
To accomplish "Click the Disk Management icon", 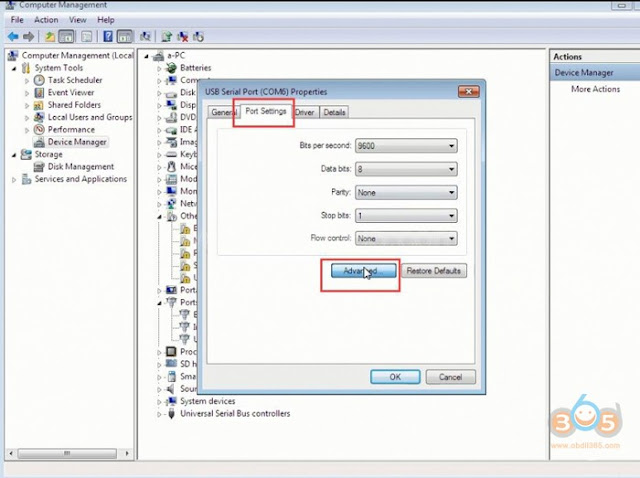I will point(39,167).
